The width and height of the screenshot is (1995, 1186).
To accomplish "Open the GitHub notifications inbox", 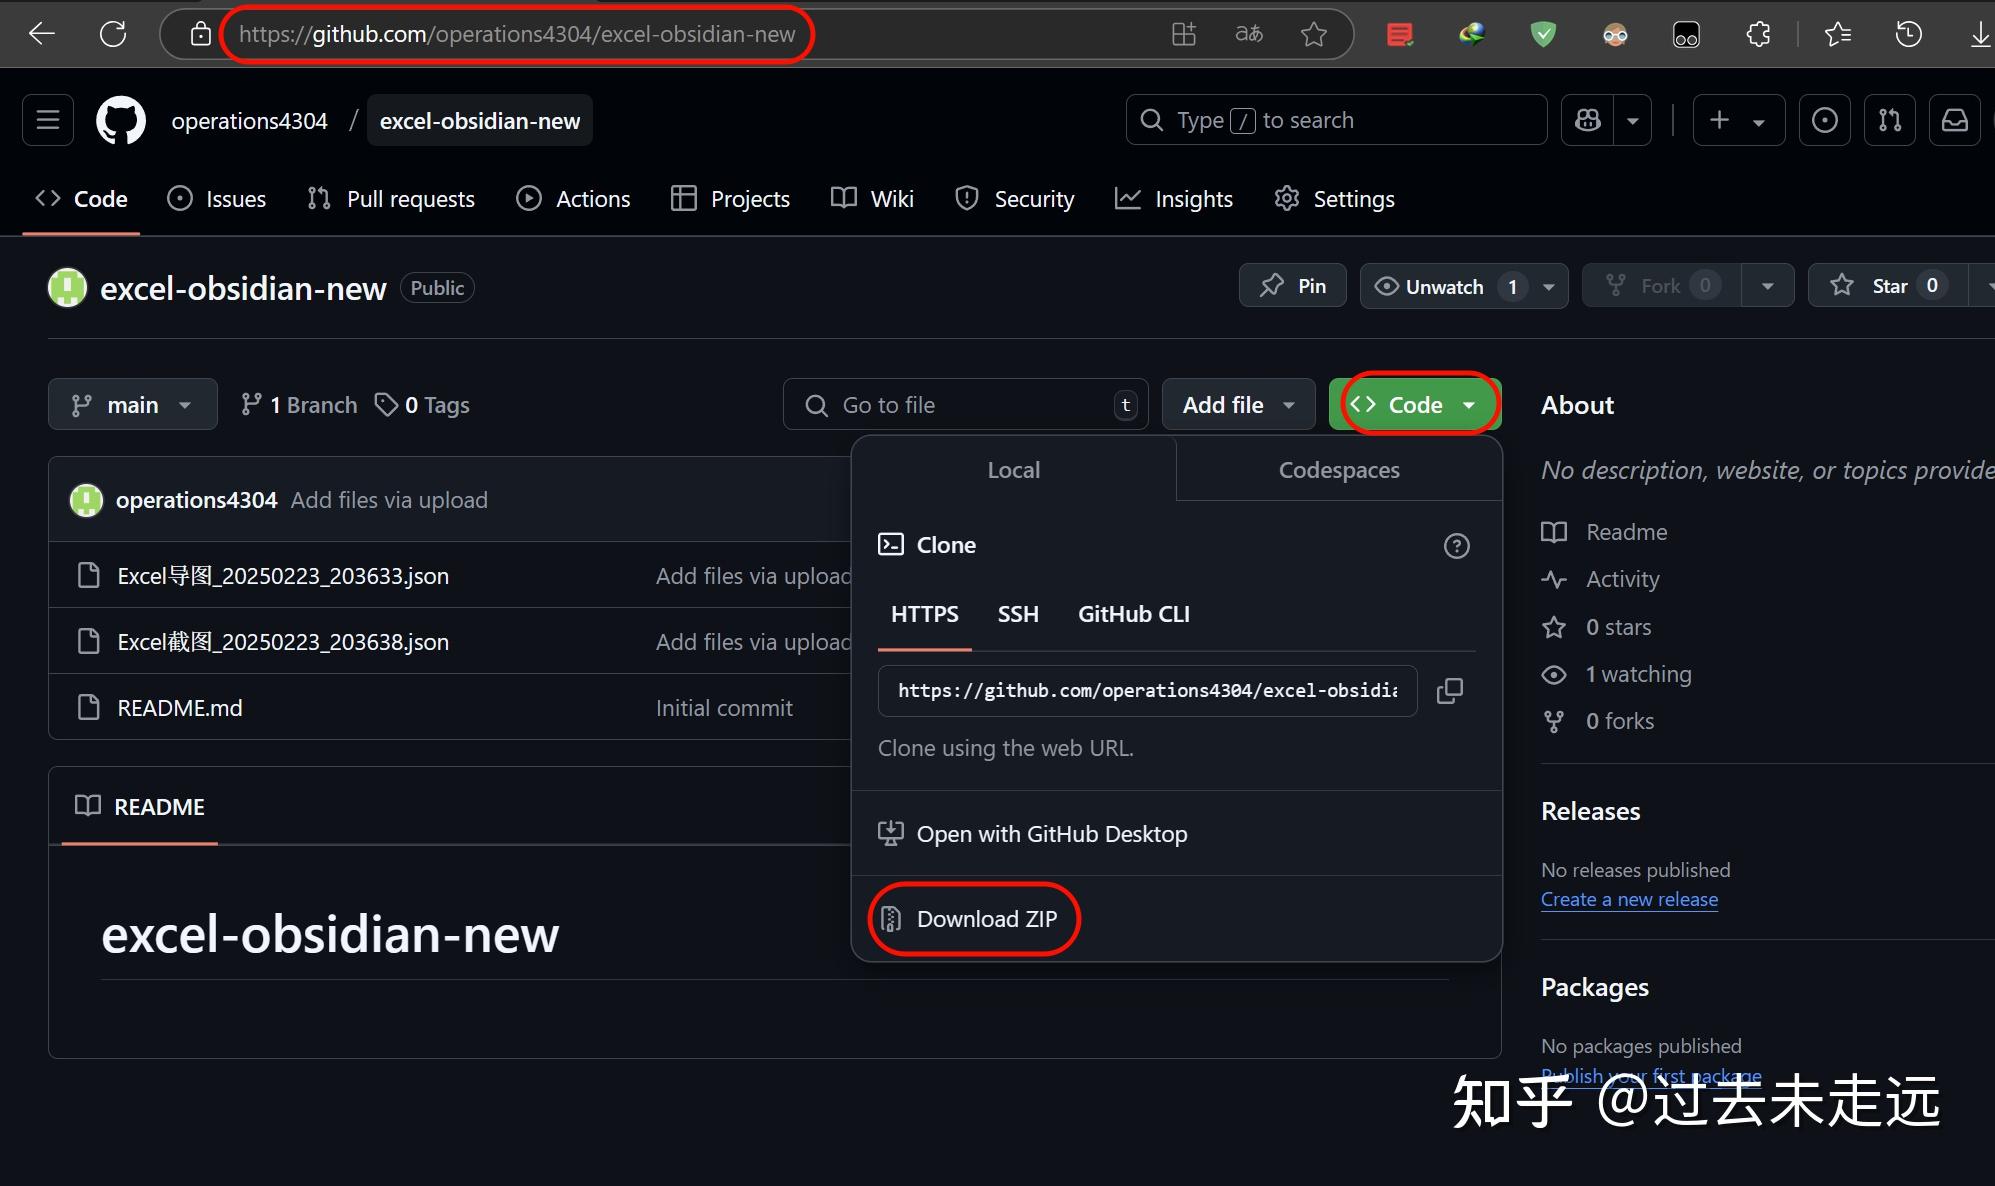I will [x=1955, y=120].
